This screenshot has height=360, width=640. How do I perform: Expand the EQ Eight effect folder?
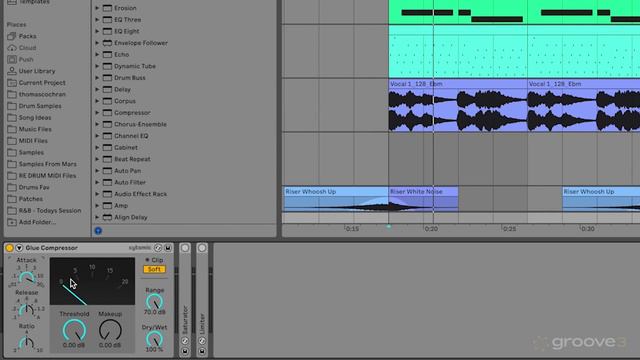tap(97, 31)
